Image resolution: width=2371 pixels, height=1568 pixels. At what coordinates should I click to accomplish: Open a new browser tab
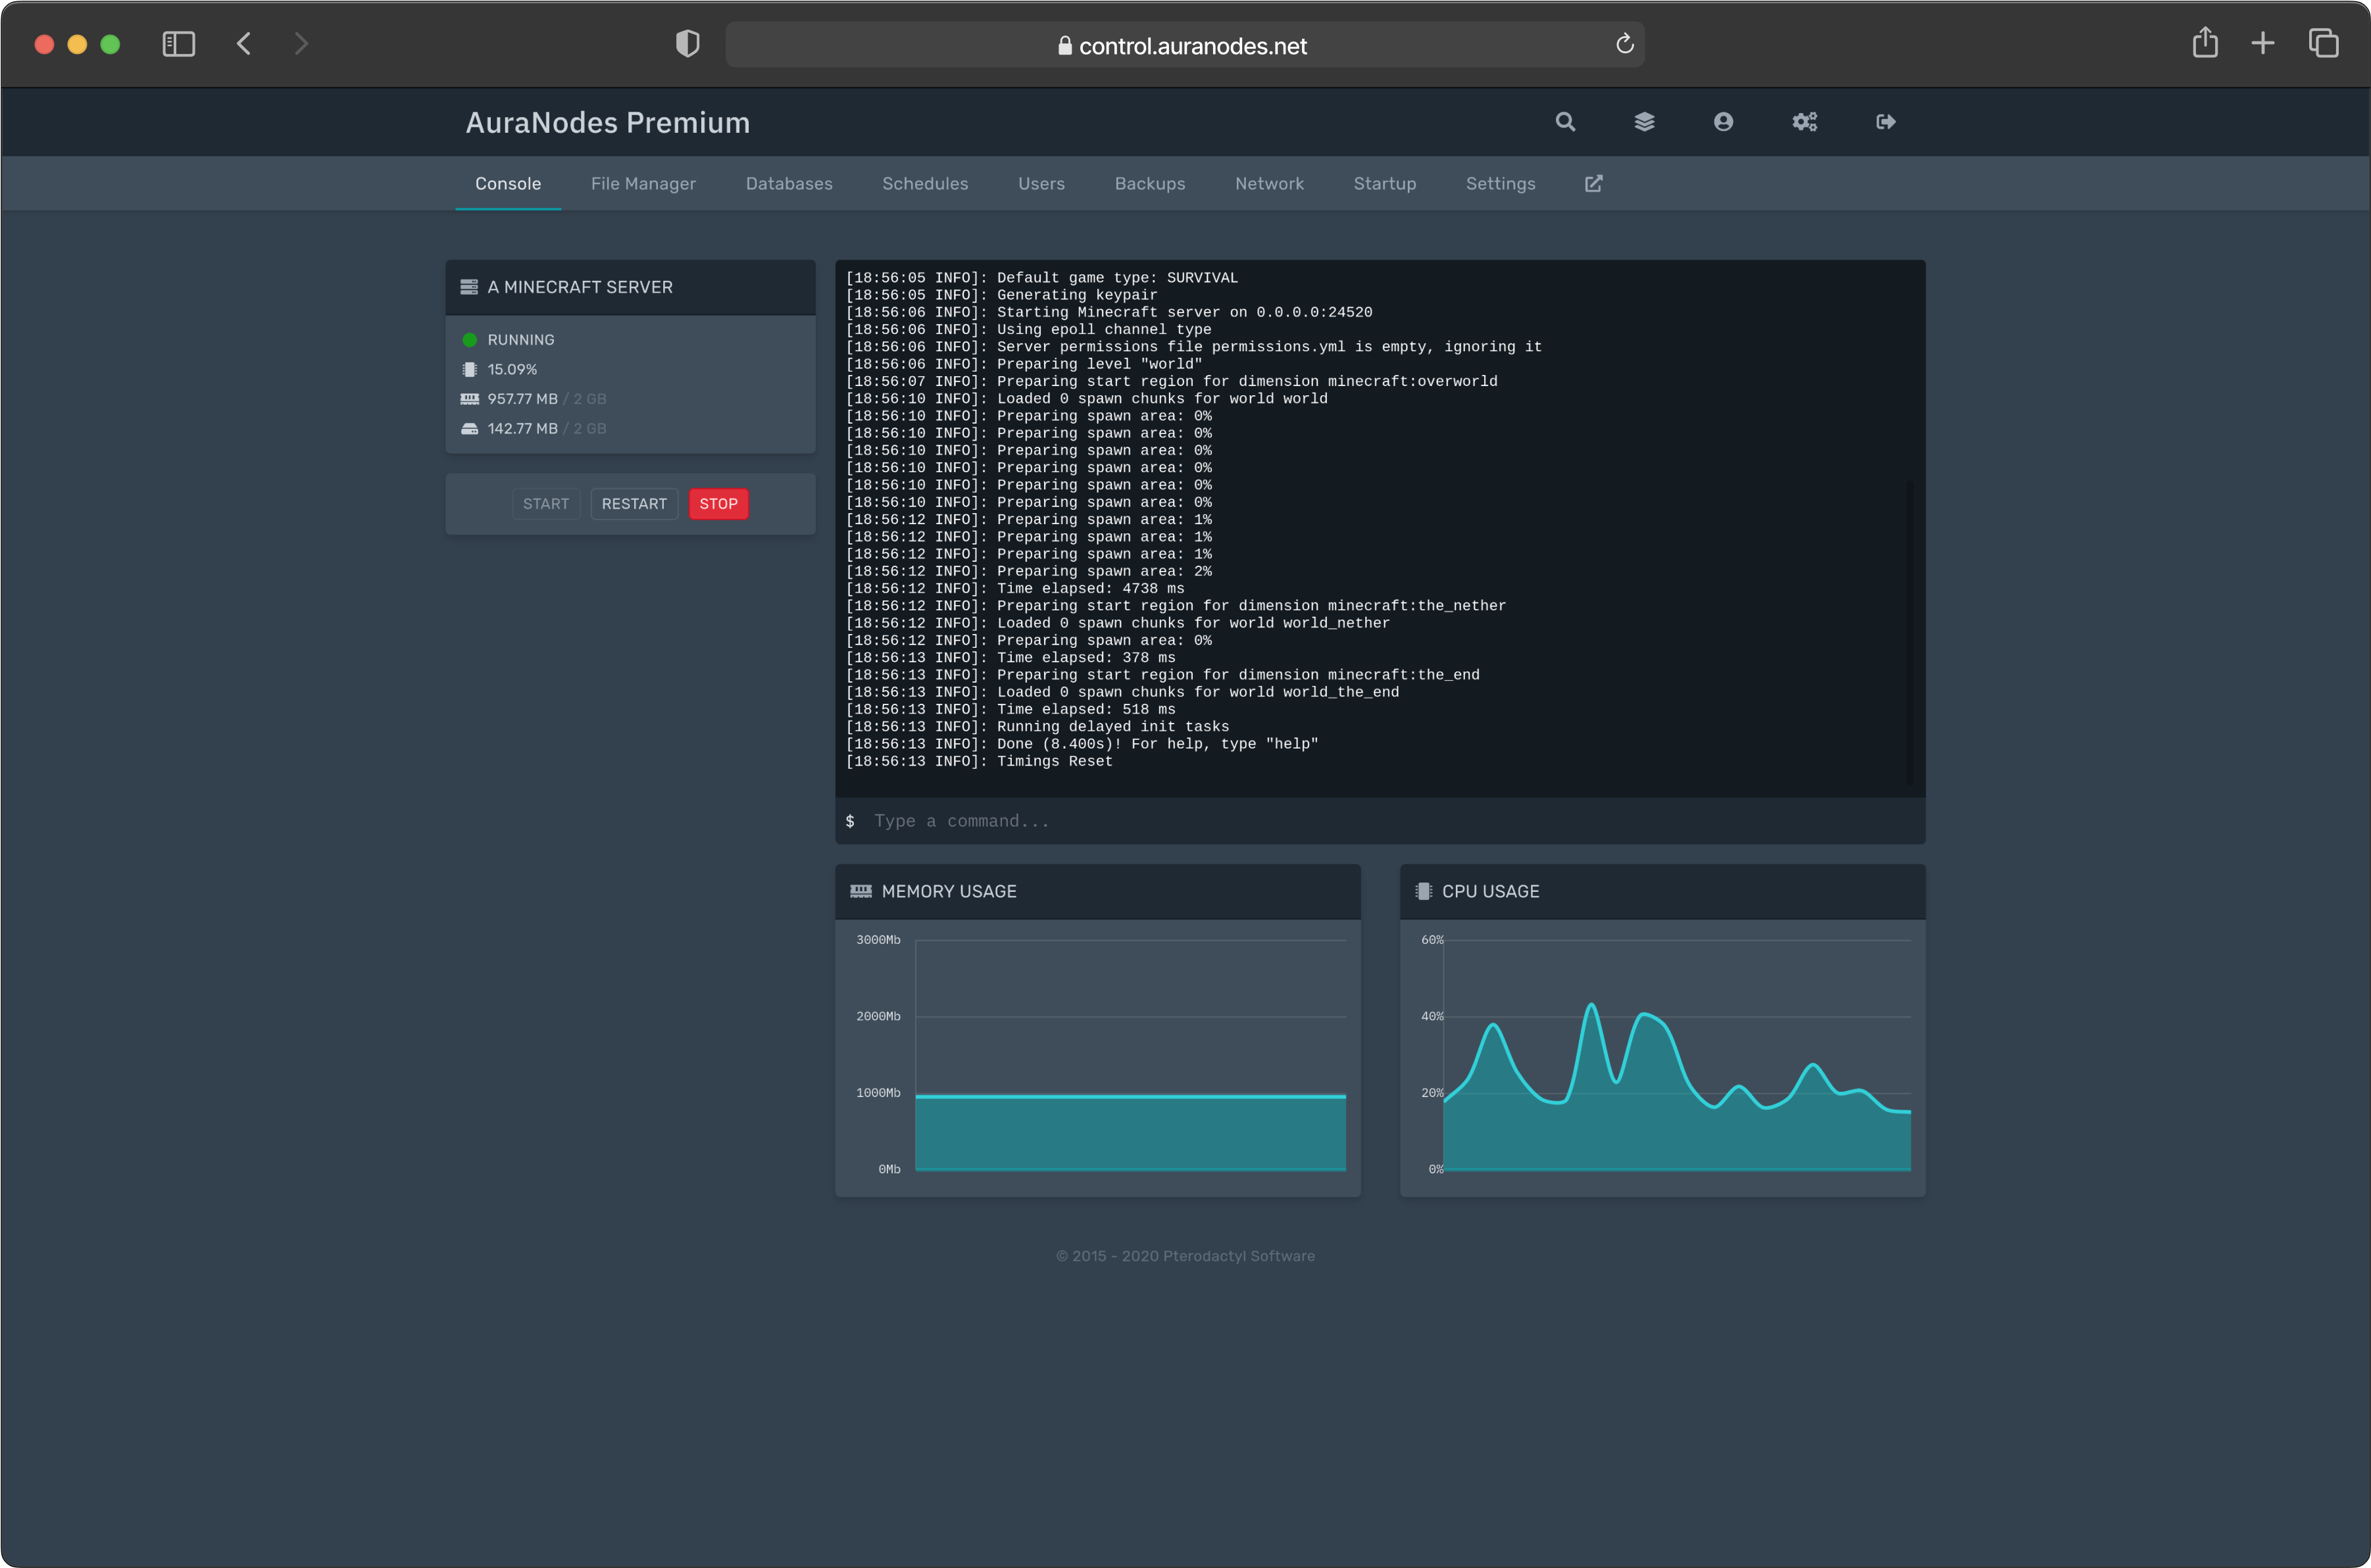pyautogui.click(x=2262, y=43)
